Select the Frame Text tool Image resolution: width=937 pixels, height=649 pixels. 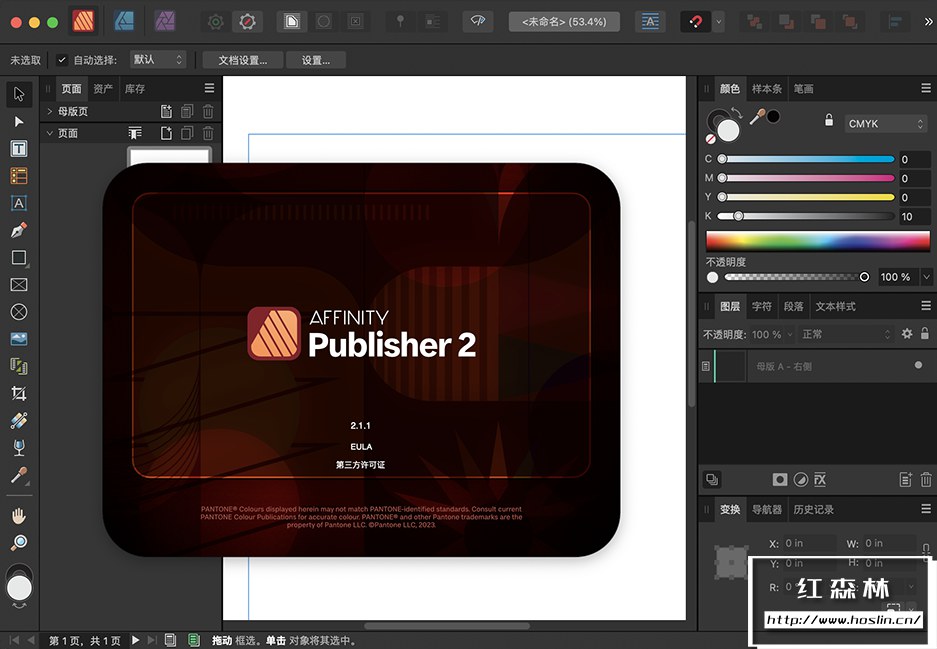pyautogui.click(x=18, y=148)
